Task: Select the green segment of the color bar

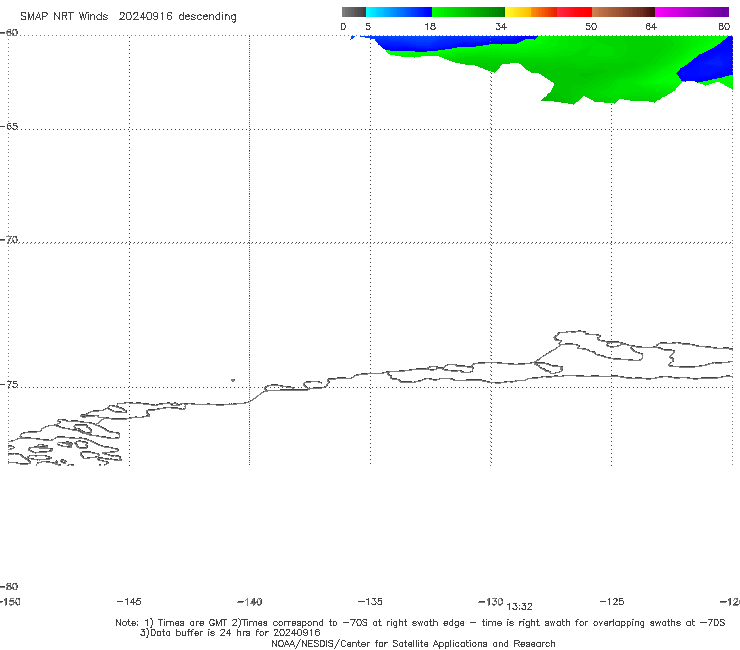Action: pos(468,12)
